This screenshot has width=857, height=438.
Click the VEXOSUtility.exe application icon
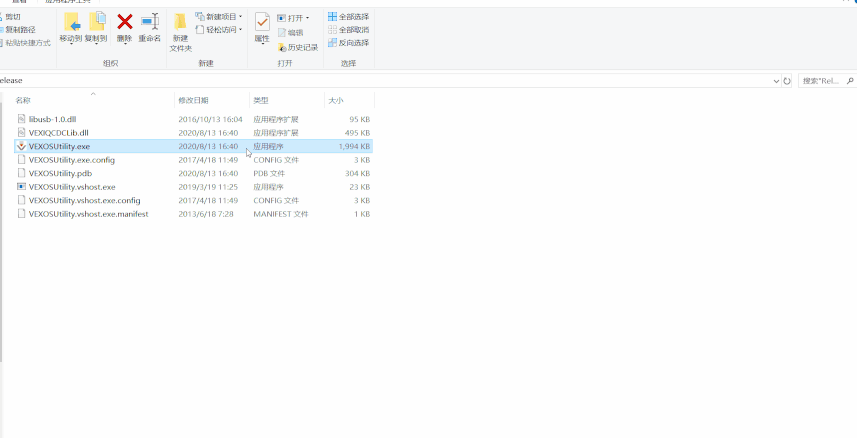point(21,146)
